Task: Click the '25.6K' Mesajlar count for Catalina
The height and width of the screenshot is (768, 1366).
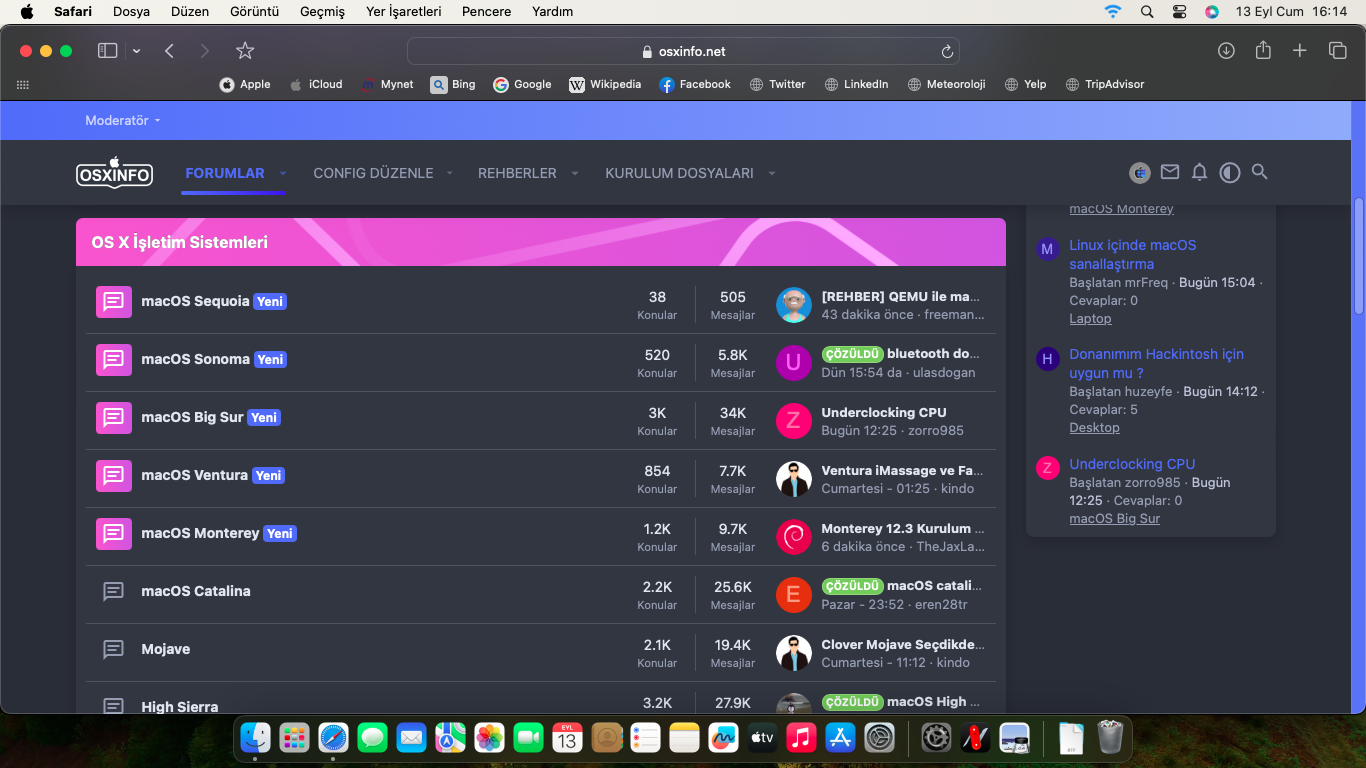Action: pos(733,587)
